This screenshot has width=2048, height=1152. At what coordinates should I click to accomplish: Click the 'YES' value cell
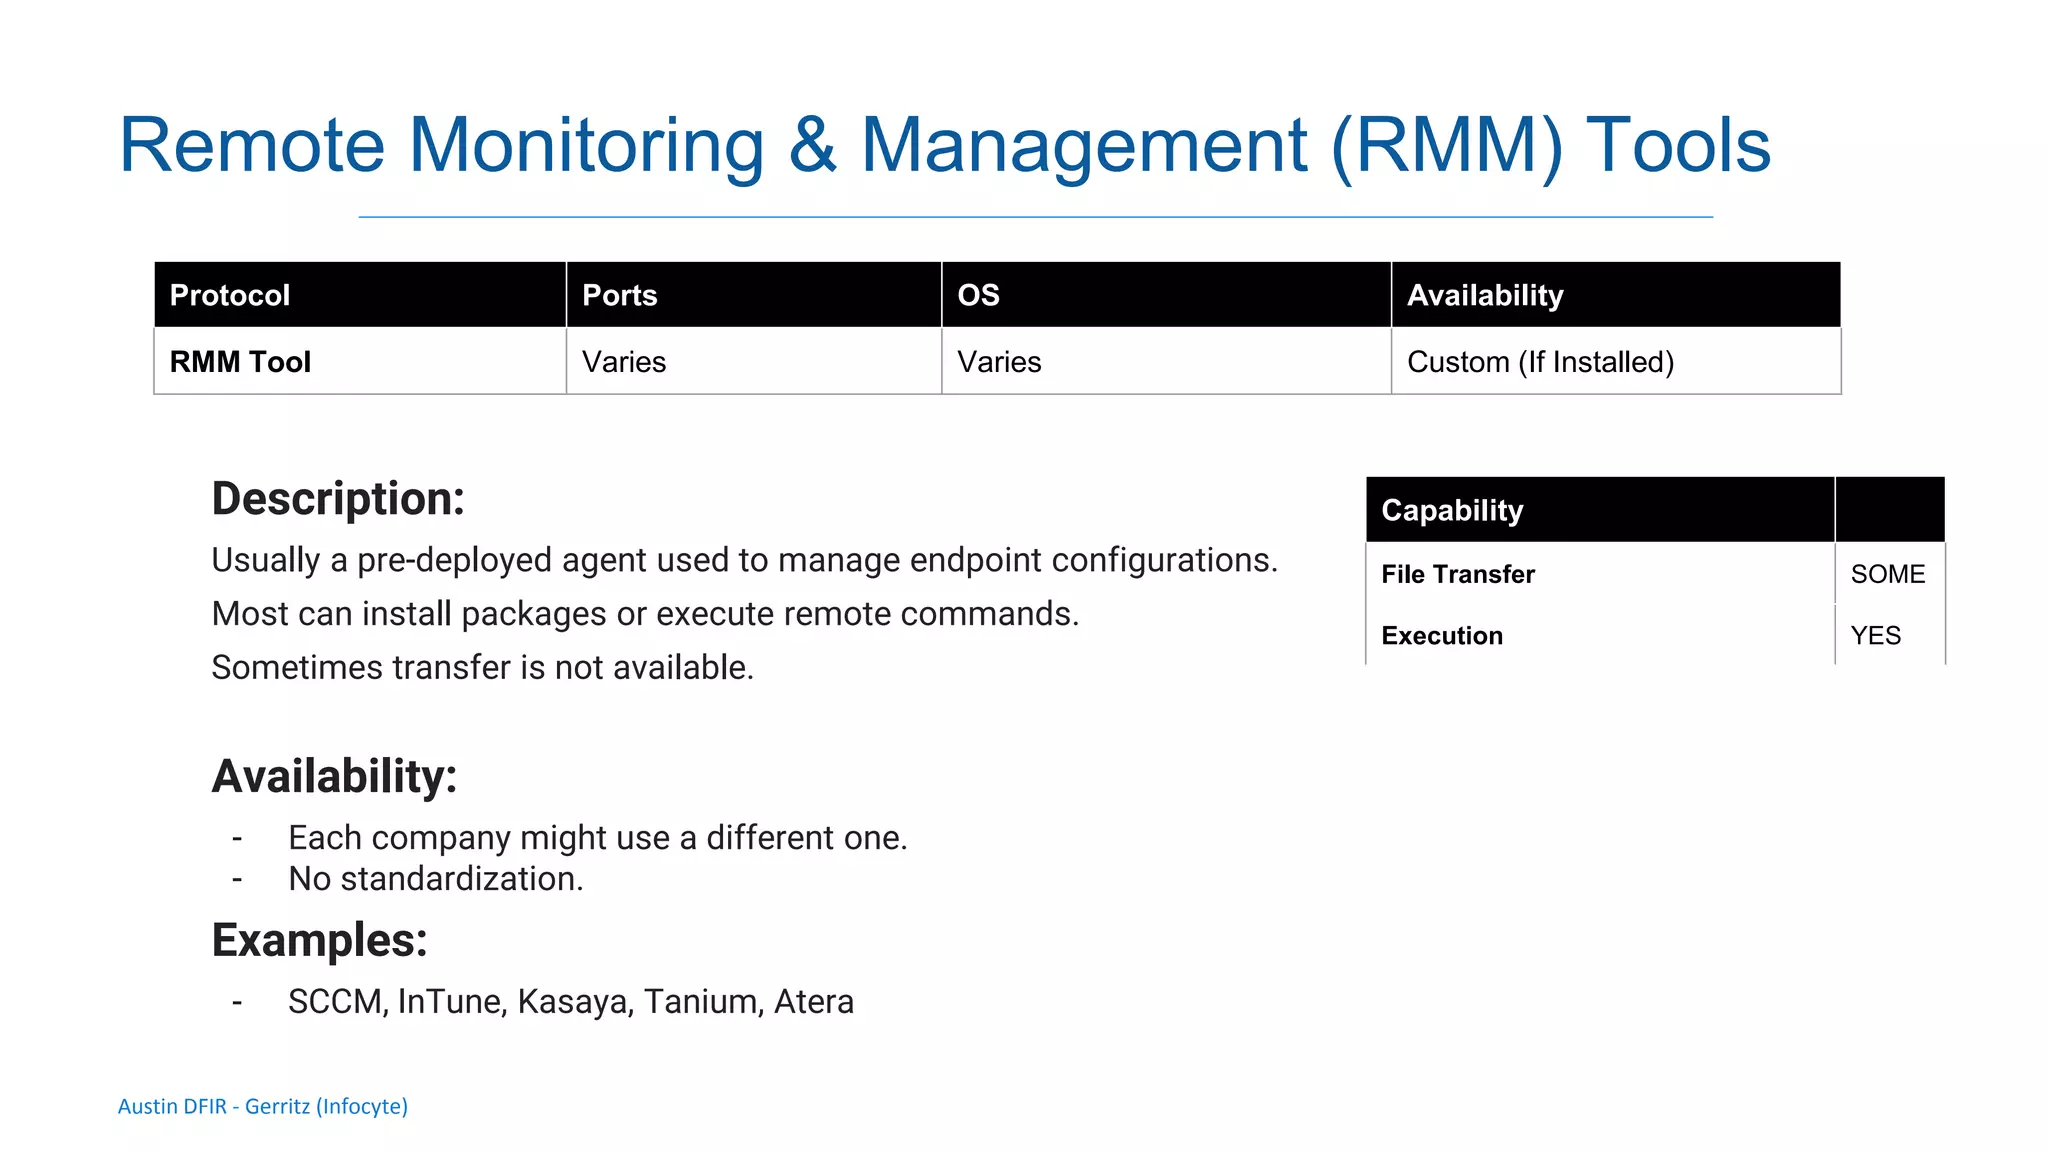[x=1889, y=635]
